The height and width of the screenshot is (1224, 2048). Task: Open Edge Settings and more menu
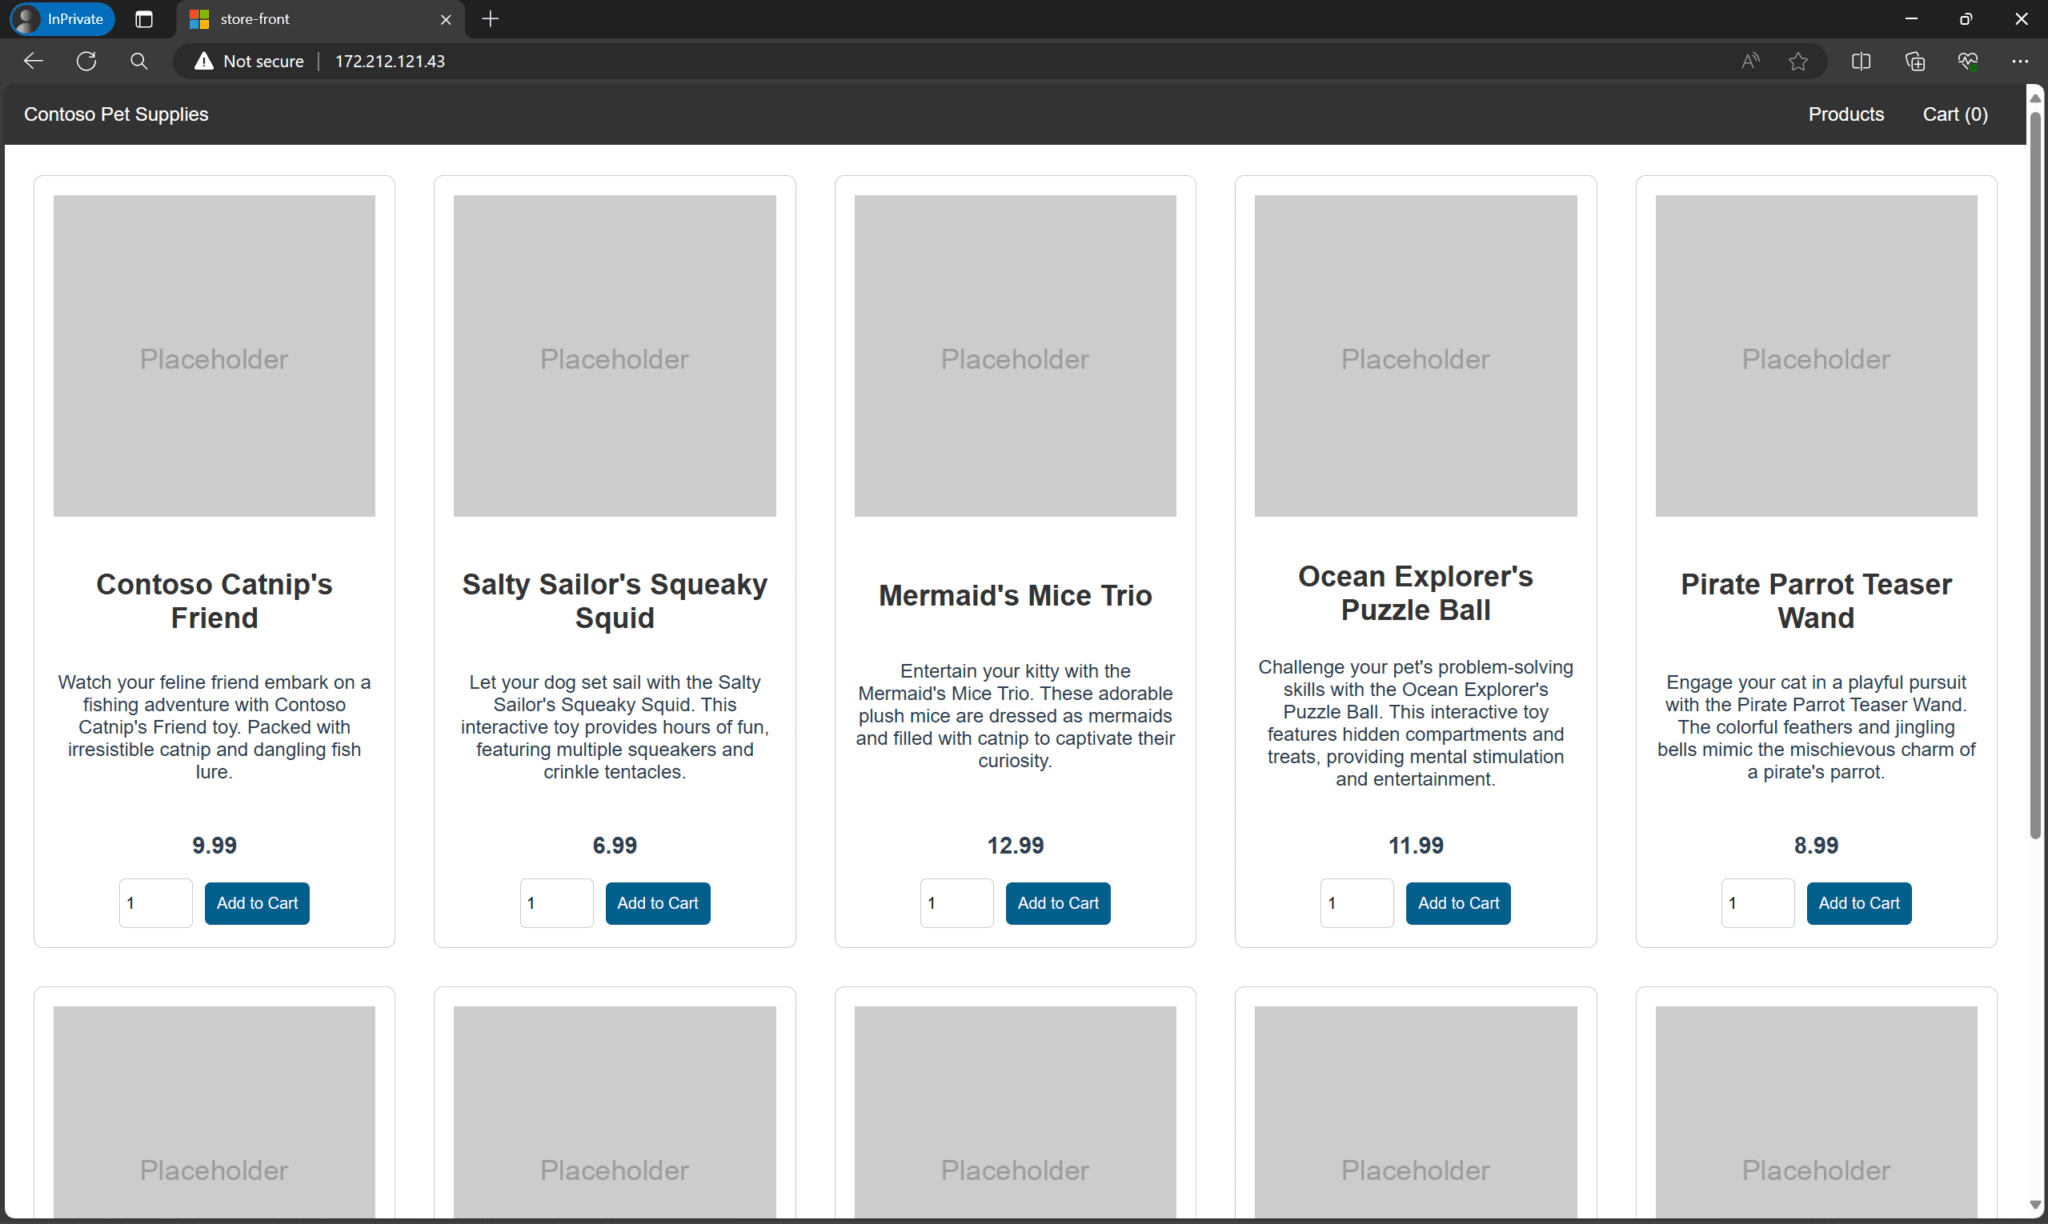click(x=2020, y=61)
